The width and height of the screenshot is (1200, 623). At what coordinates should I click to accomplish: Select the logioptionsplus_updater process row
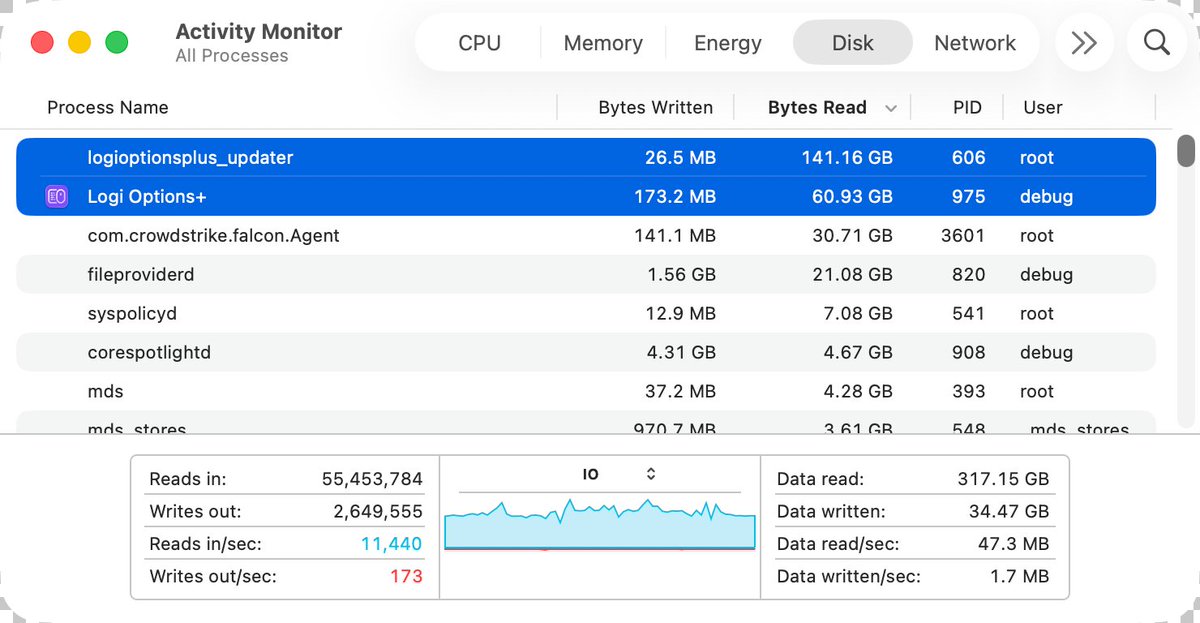click(586, 158)
